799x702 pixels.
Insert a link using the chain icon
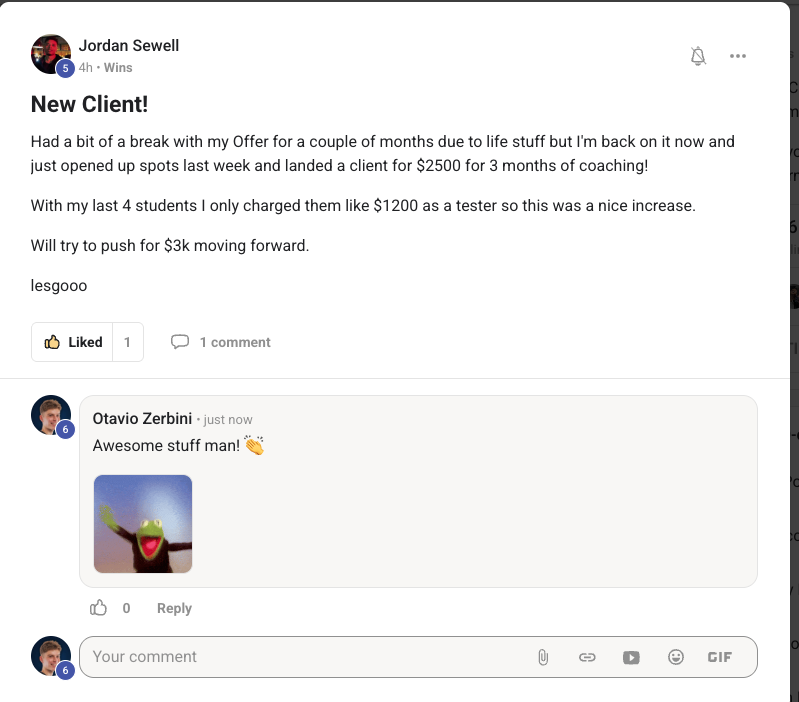pos(587,657)
